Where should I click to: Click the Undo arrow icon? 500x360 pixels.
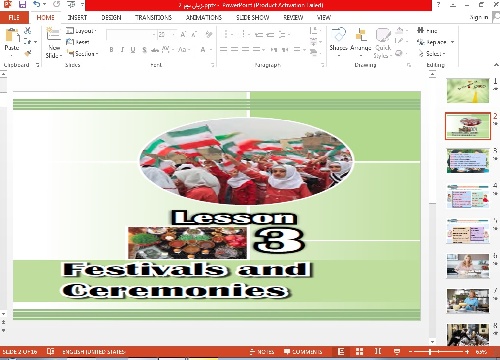click(x=37, y=5)
